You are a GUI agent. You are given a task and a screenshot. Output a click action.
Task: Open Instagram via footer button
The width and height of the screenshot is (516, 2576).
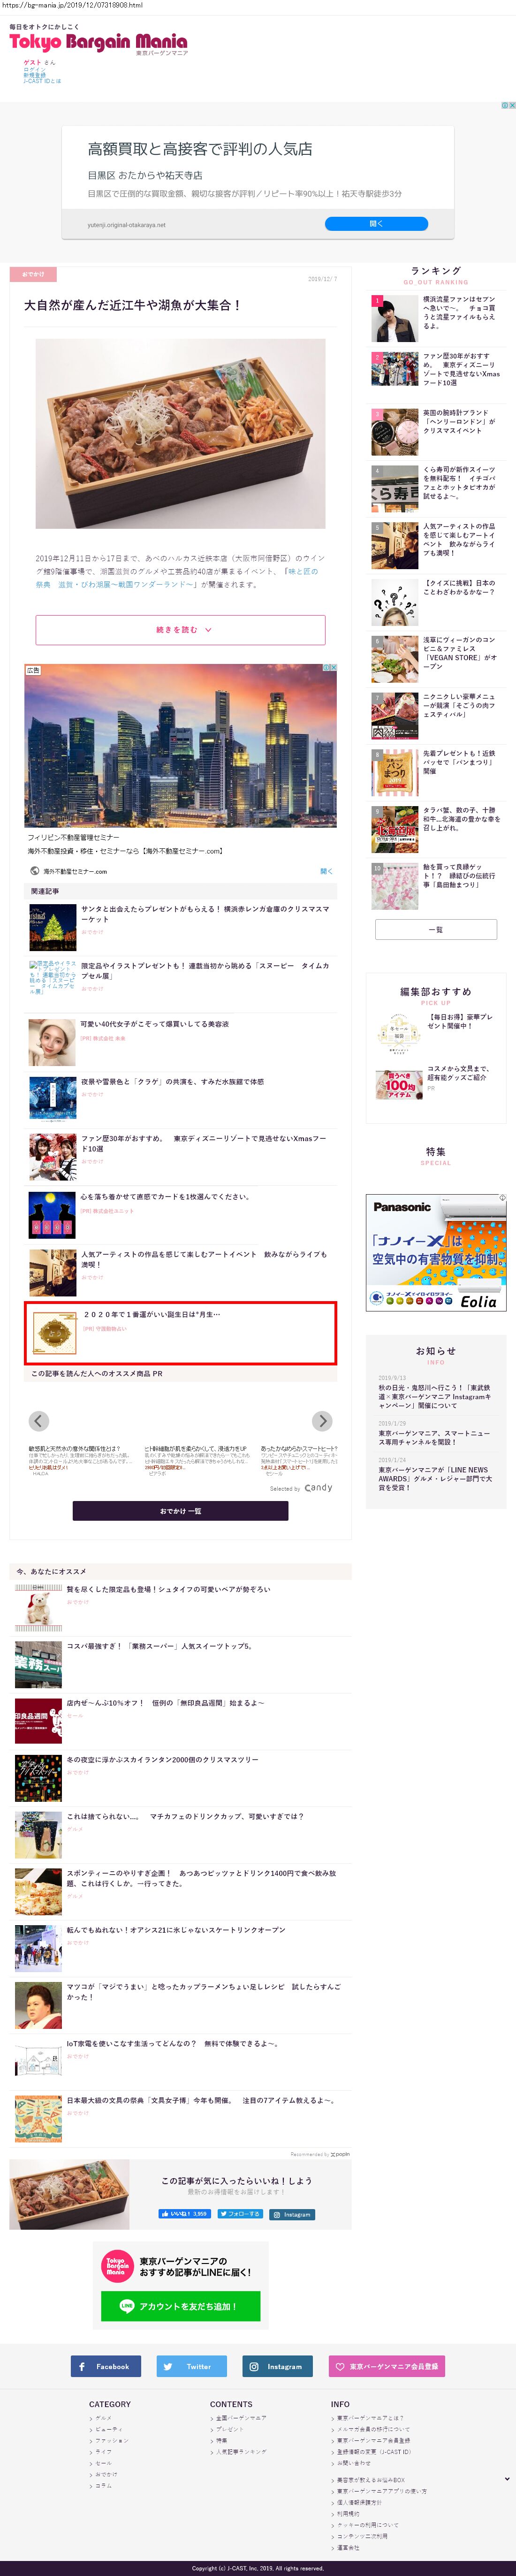277,2366
